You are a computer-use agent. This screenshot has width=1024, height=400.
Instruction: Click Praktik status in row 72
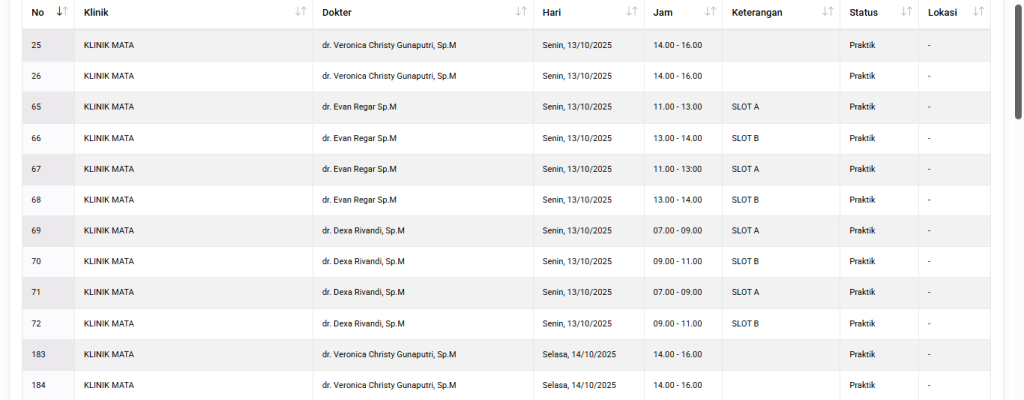tap(862, 324)
